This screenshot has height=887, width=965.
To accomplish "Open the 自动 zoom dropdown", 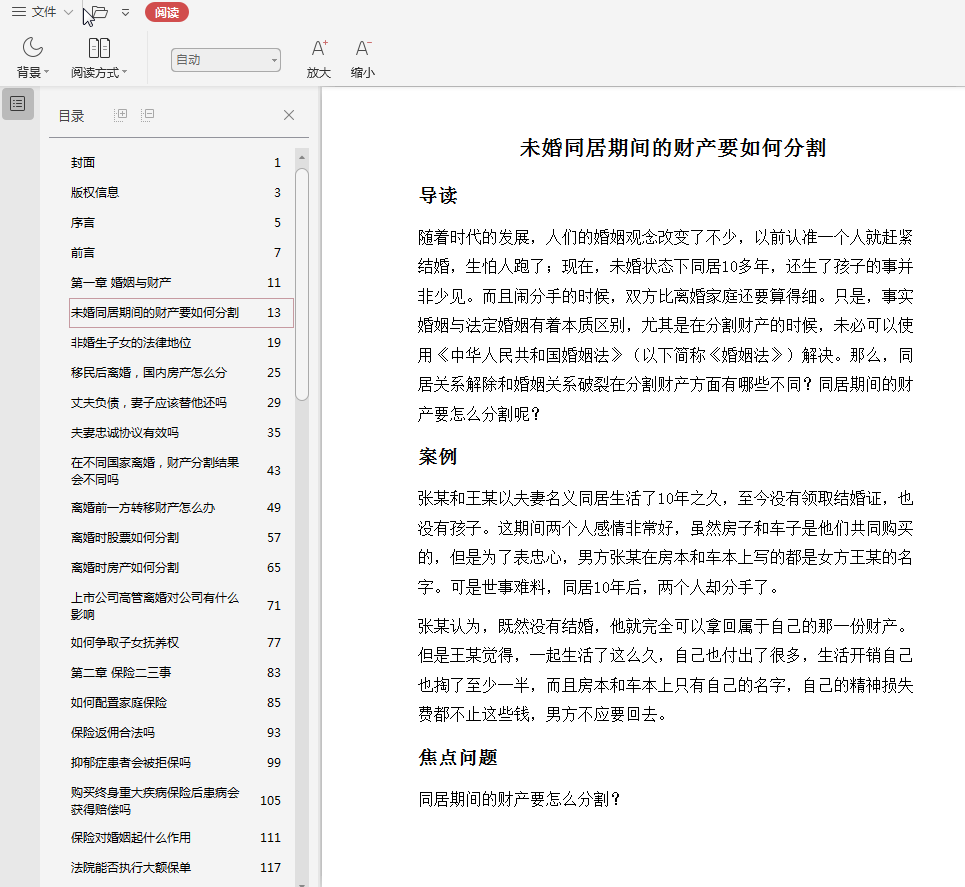I will 226,60.
